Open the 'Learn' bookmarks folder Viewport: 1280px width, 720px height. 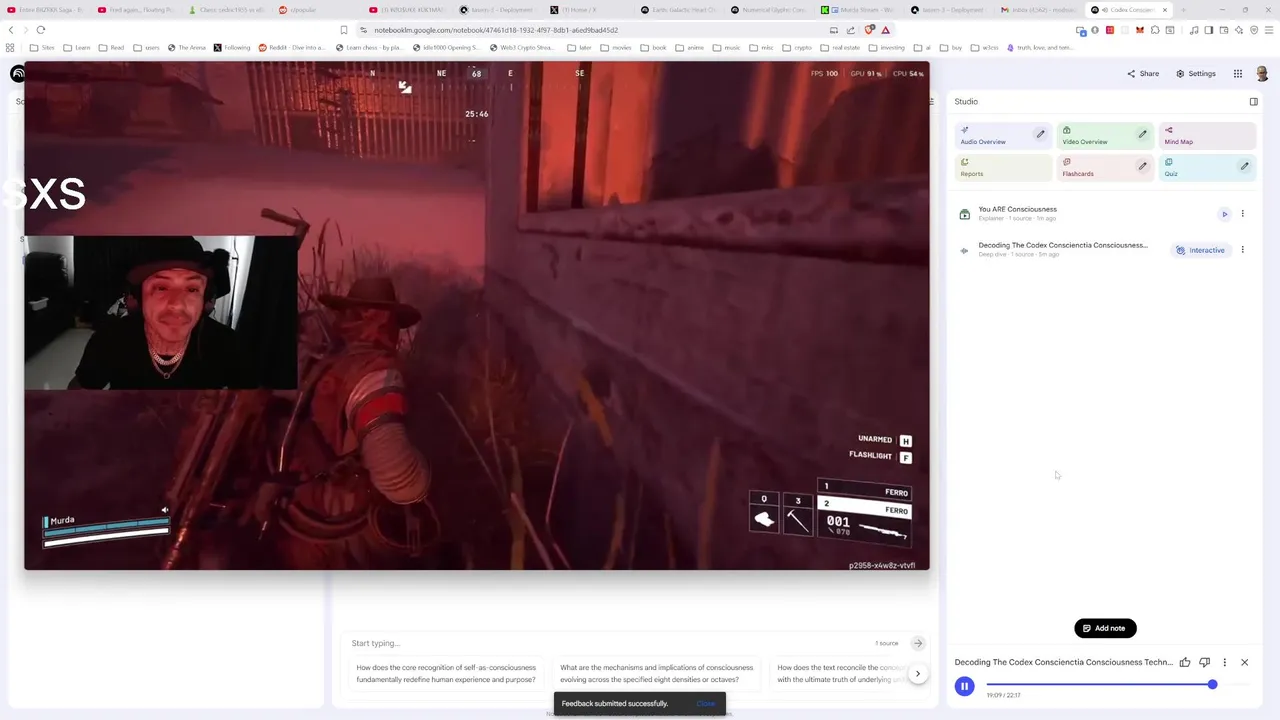[76, 47]
